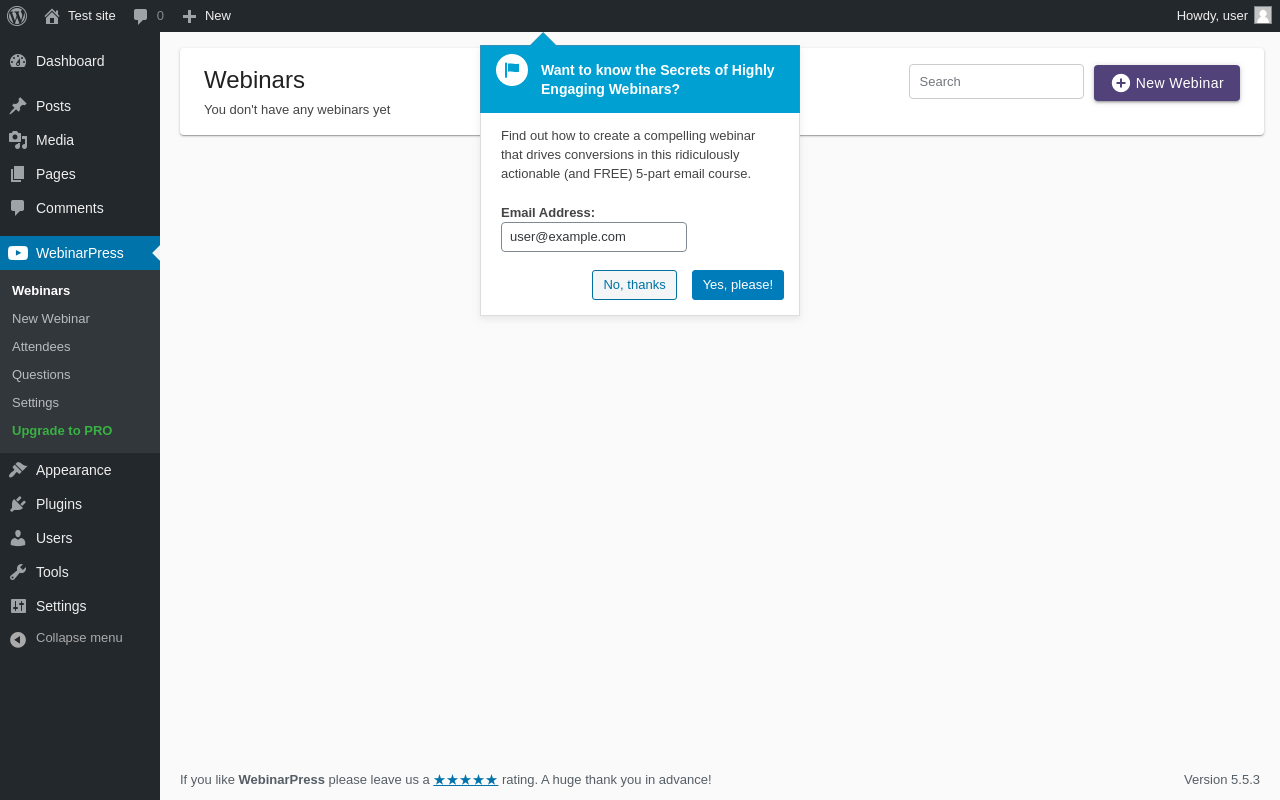This screenshot has height=800, width=1280.
Task: Click the Dashboard gauge icon
Action: (18, 61)
